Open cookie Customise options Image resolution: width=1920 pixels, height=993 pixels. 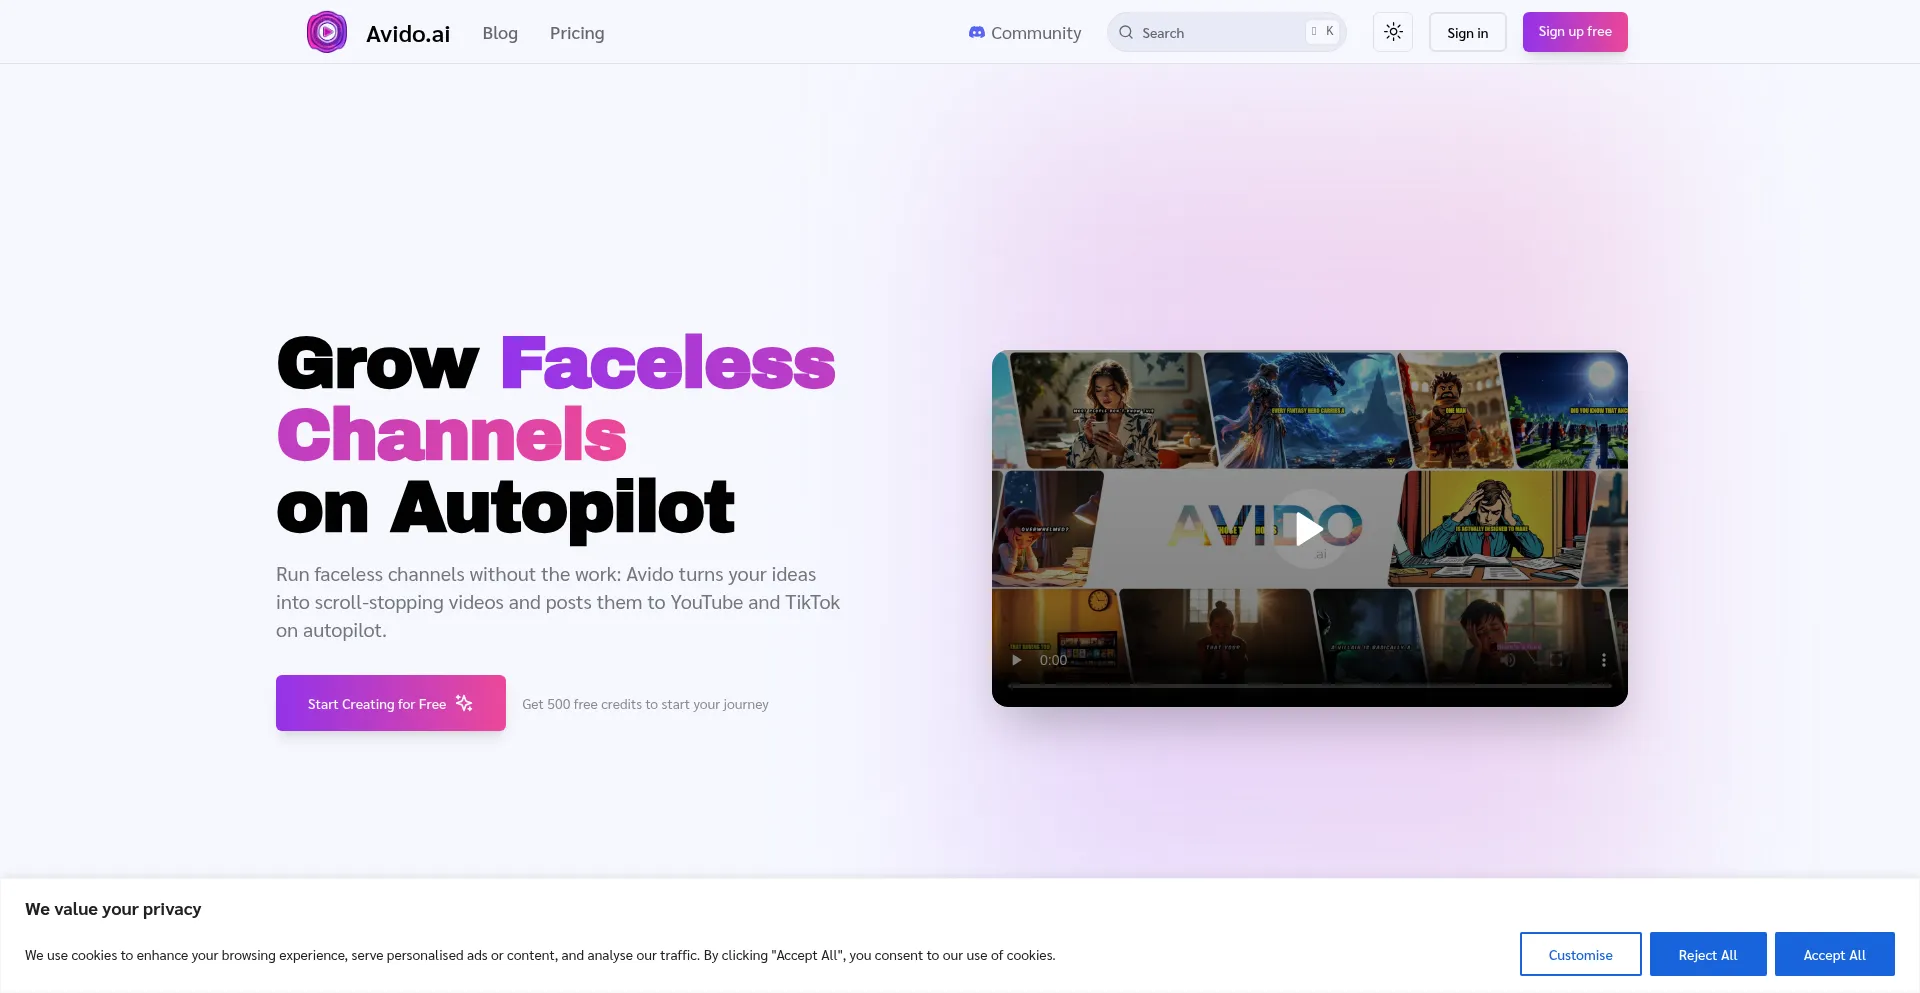click(x=1580, y=954)
